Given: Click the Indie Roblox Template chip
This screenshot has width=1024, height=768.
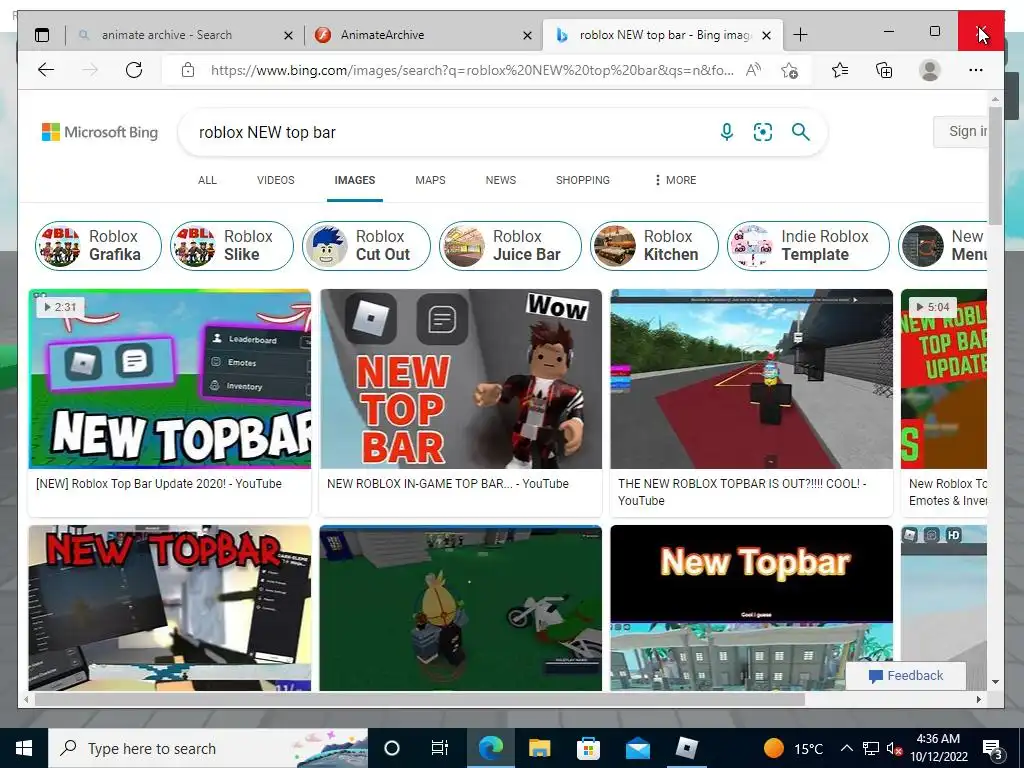Looking at the screenshot, I should (x=808, y=246).
